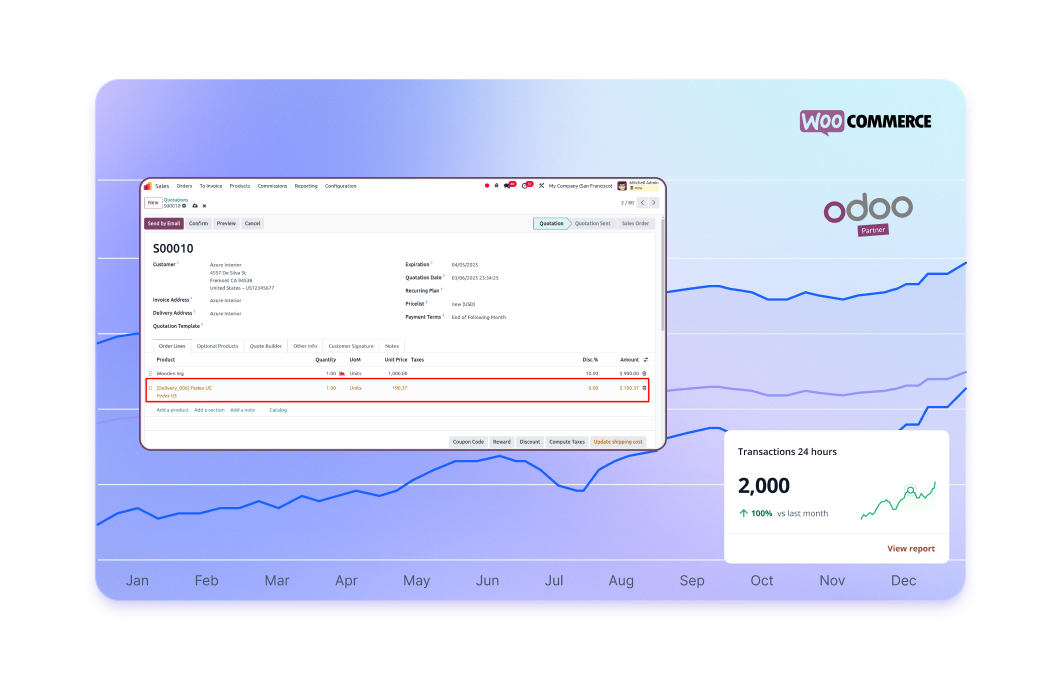
Task: Delete the Wooden leg order line
Action: [644, 374]
